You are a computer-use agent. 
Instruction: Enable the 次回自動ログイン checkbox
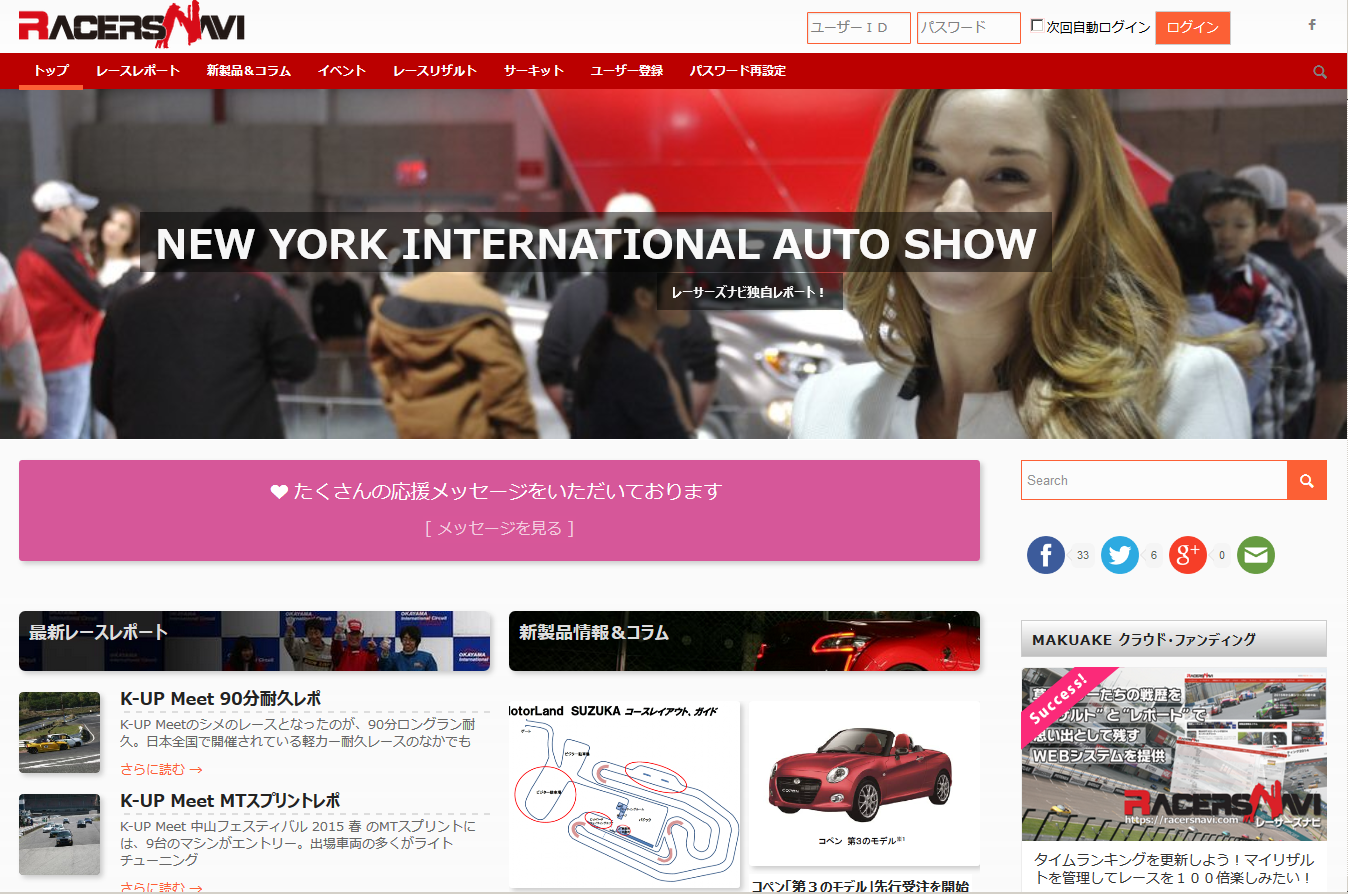[x=1037, y=26]
